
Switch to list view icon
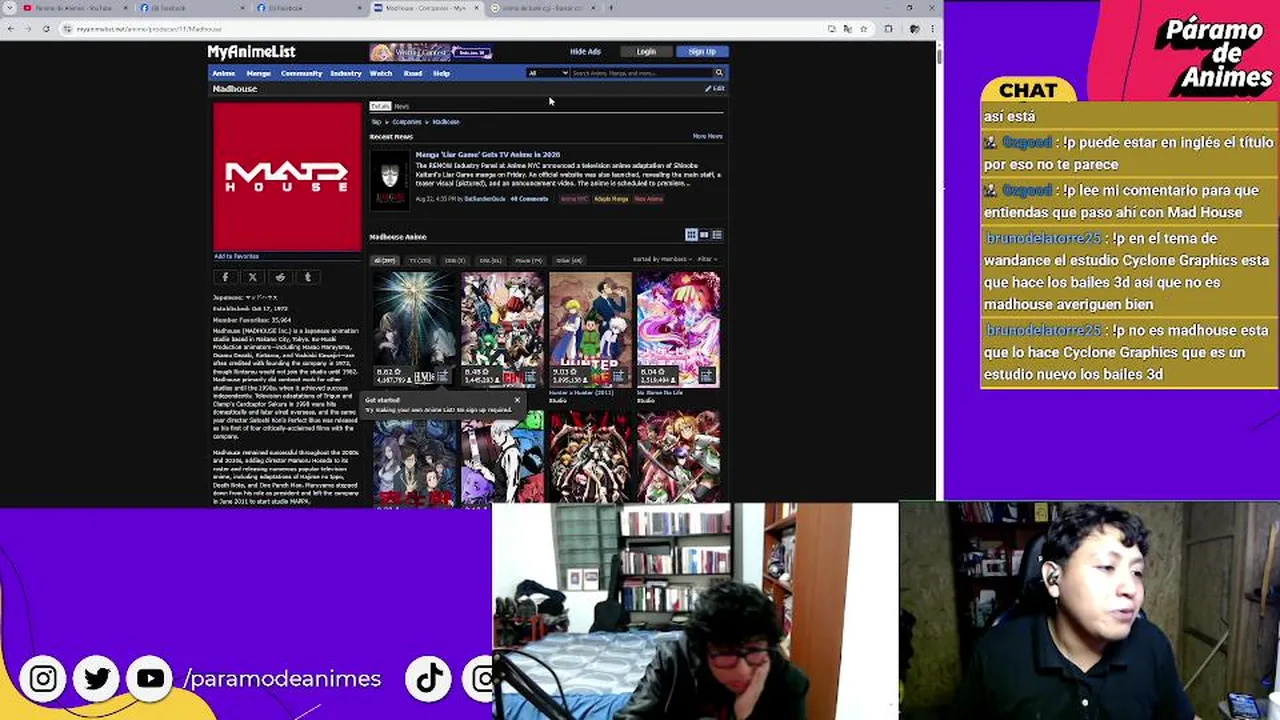click(717, 235)
